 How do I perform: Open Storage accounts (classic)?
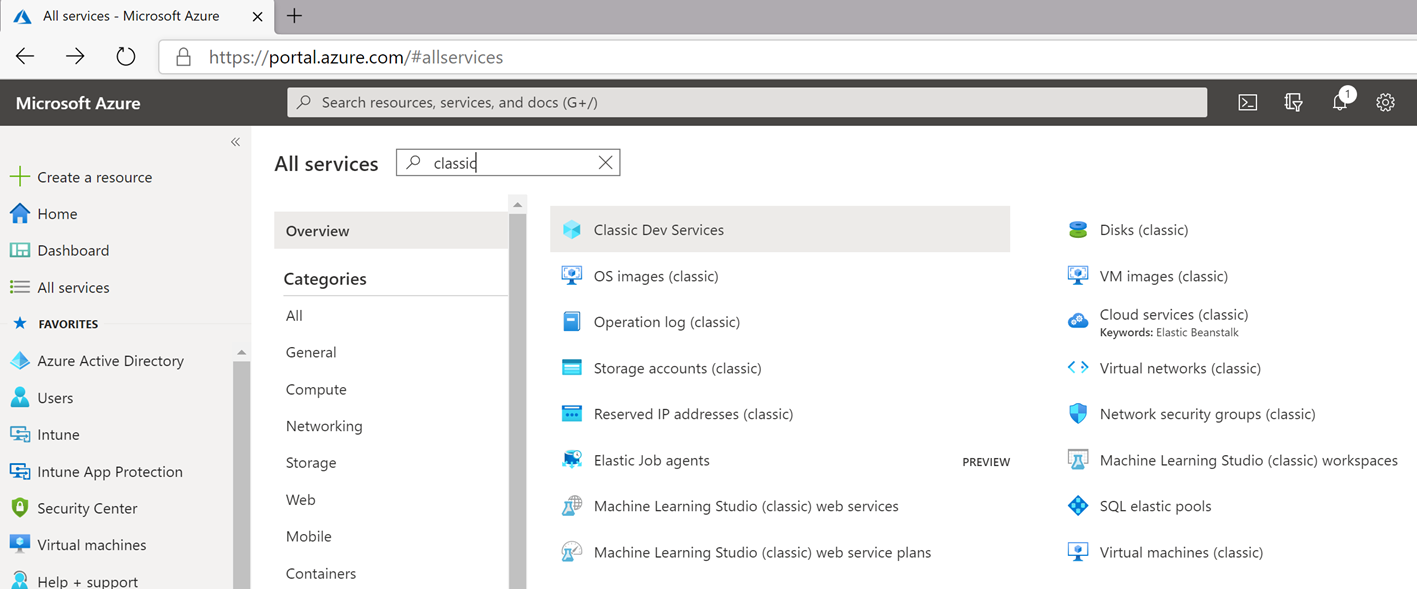pyautogui.click(x=677, y=368)
